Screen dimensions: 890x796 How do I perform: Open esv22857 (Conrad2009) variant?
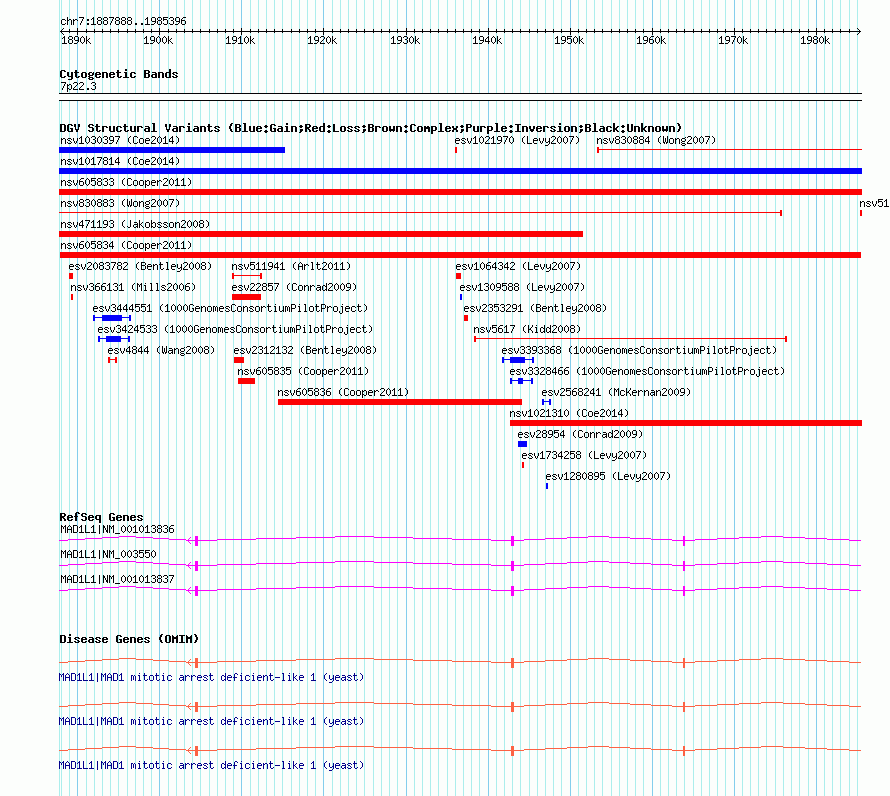(294, 287)
